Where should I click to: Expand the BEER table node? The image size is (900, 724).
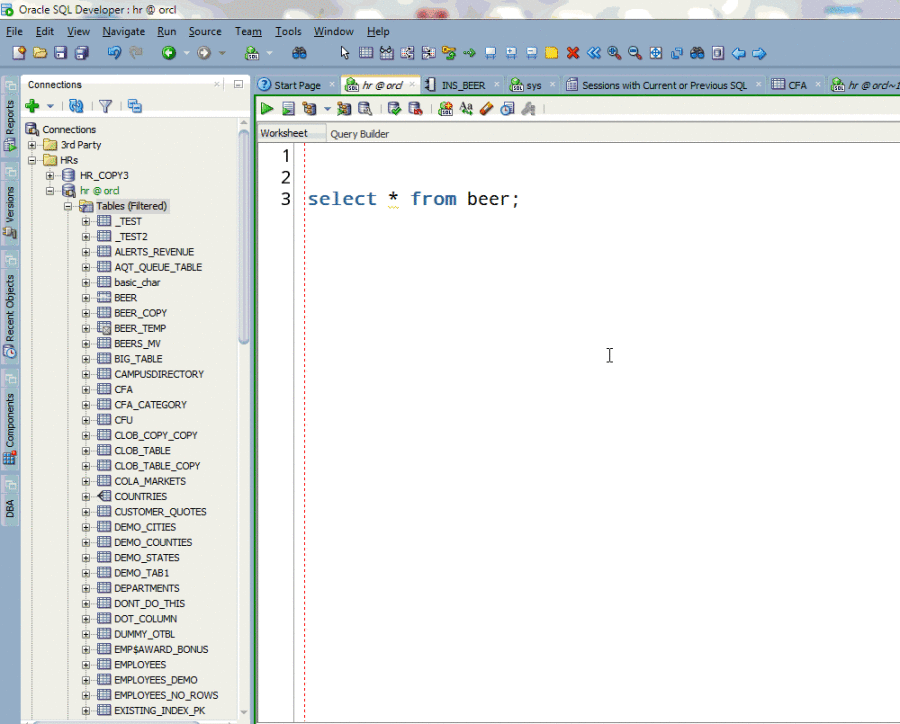[86, 297]
